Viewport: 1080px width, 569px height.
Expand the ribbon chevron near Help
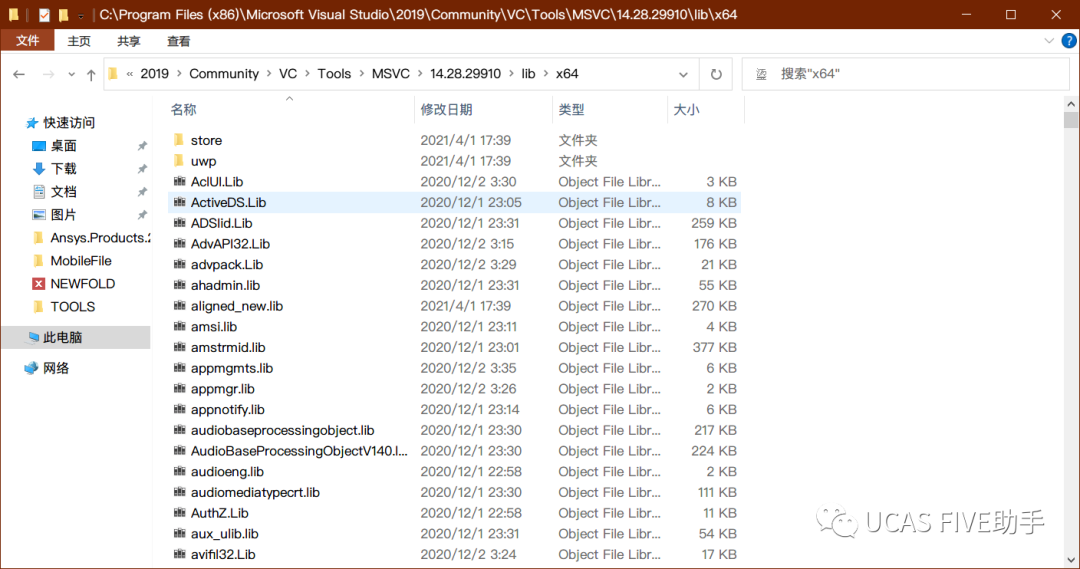(1049, 41)
